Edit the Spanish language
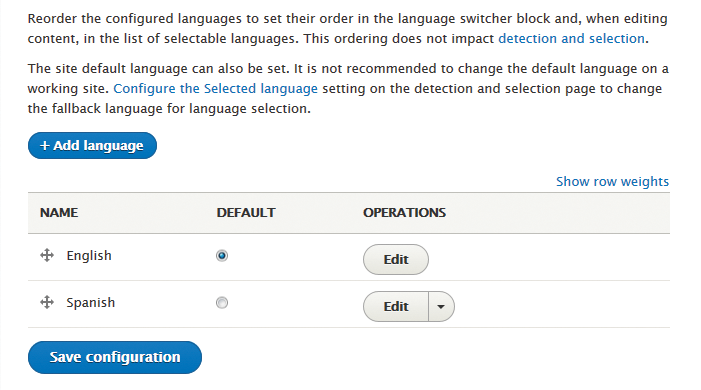 [x=396, y=306]
